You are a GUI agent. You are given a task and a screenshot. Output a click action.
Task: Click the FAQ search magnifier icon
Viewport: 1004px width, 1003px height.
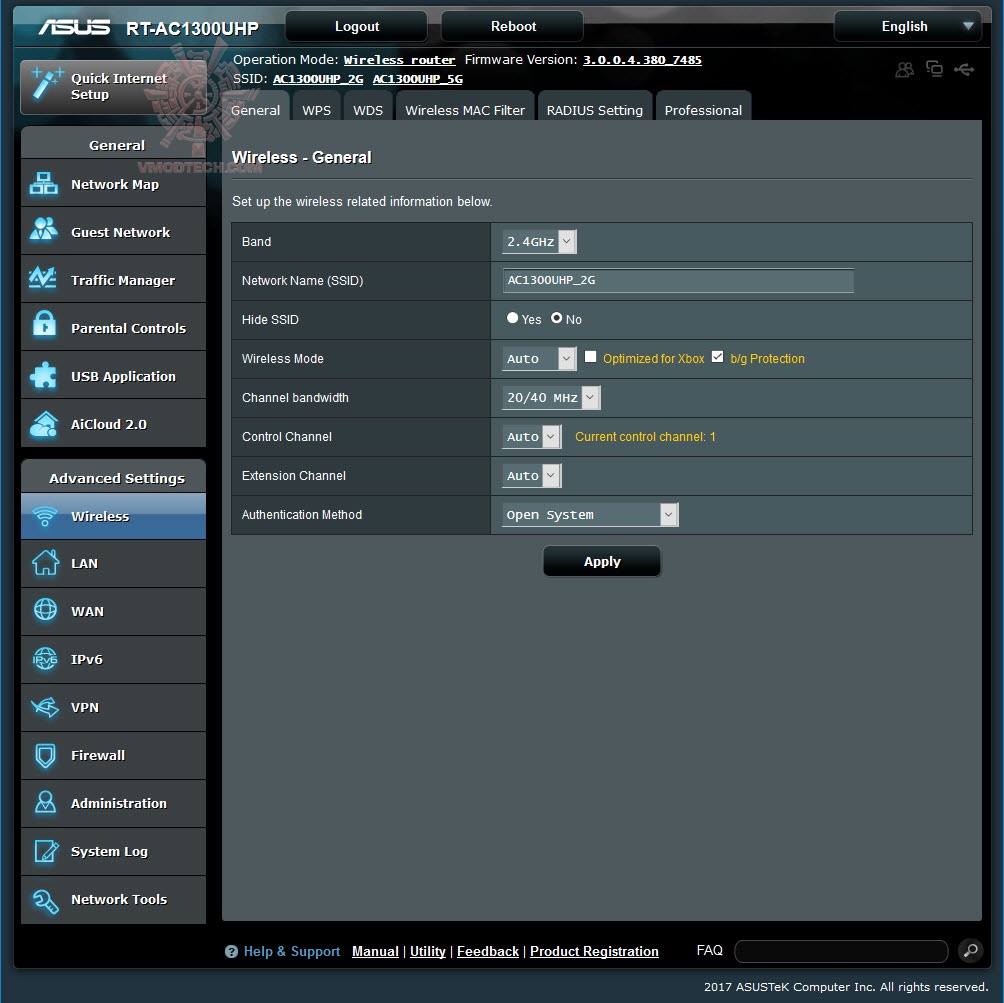(971, 950)
